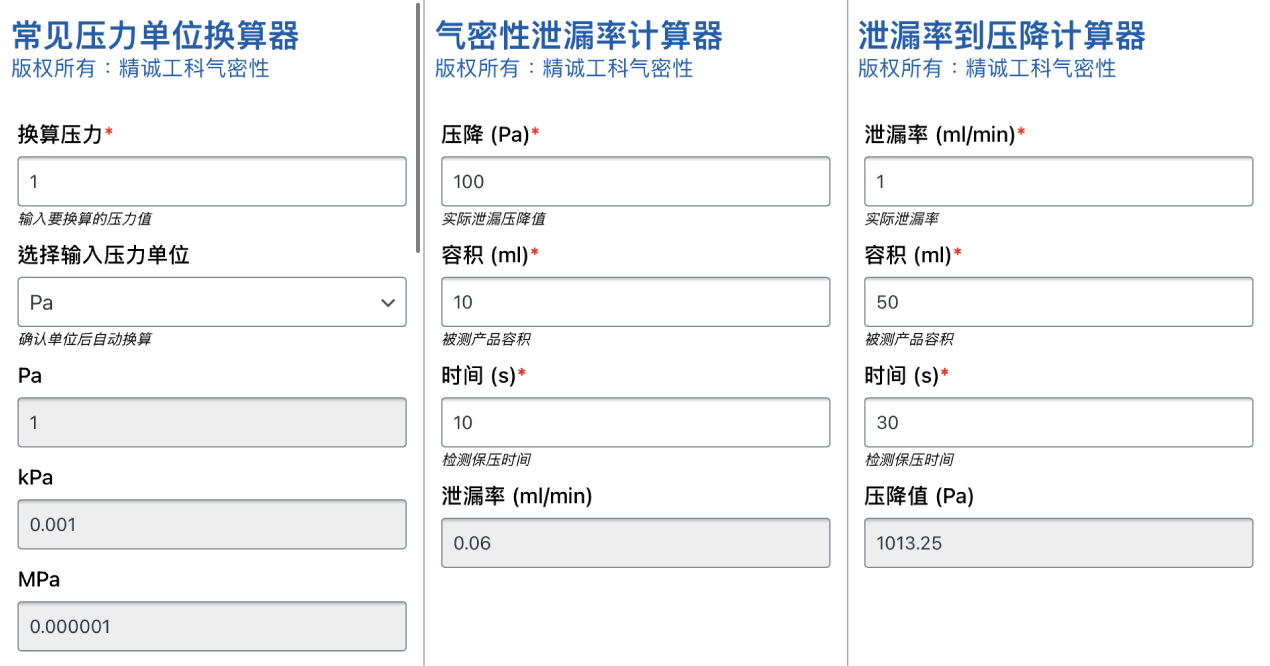Click the 泄漏率到压降计算器 title
Image resolution: width=1270 pixels, height=666 pixels.
[1002, 36]
